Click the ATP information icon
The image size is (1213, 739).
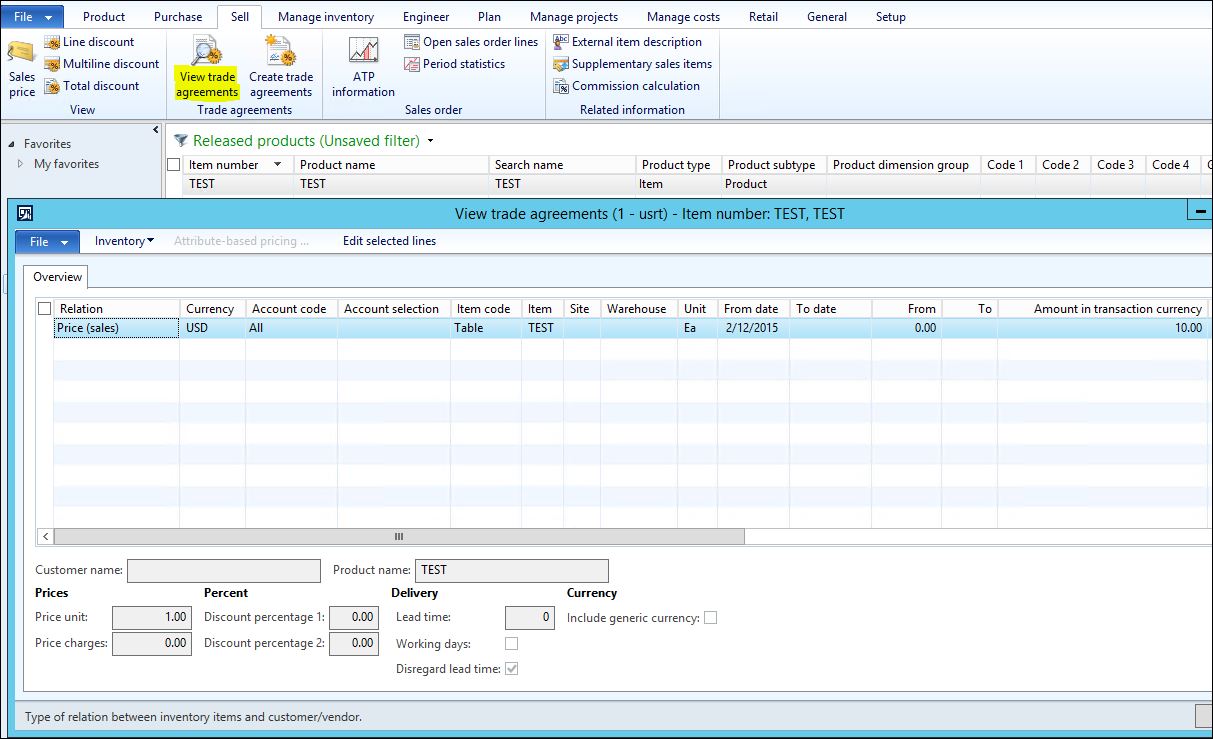[363, 51]
